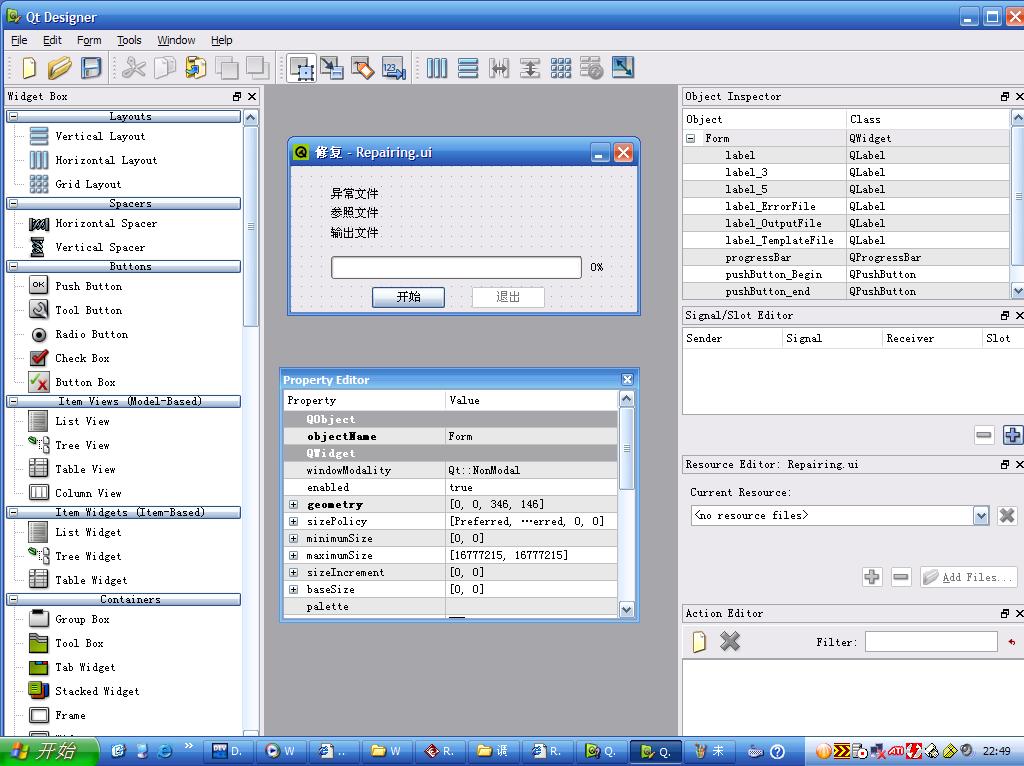Apply Lay Out Vertically toolbar icon
Image resolution: width=1024 pixels, height=766 pixels.
click(468, 68)
